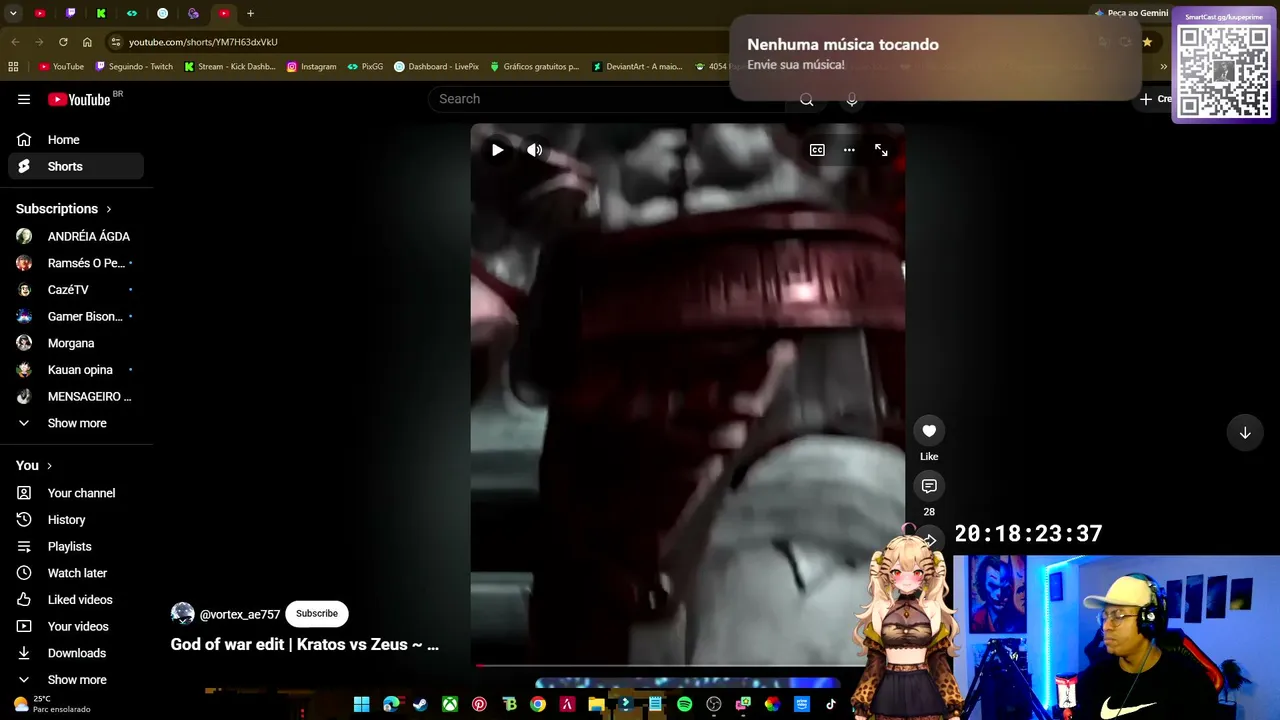The width and height of the screenshot is (1280, 720).
Task: Open the Stream - Kick Dashboard bookmark
Action: [230, 67]
